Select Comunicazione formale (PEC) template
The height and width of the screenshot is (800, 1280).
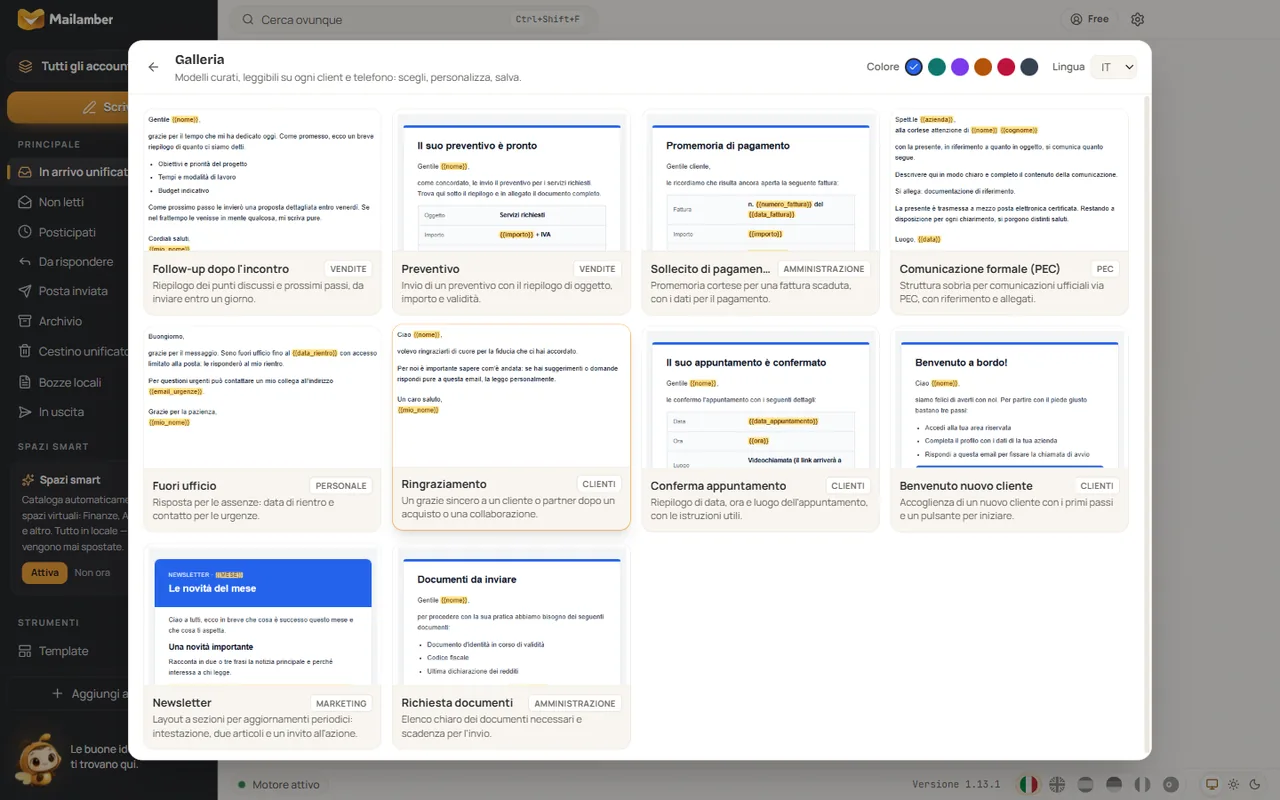point(1009,211)
